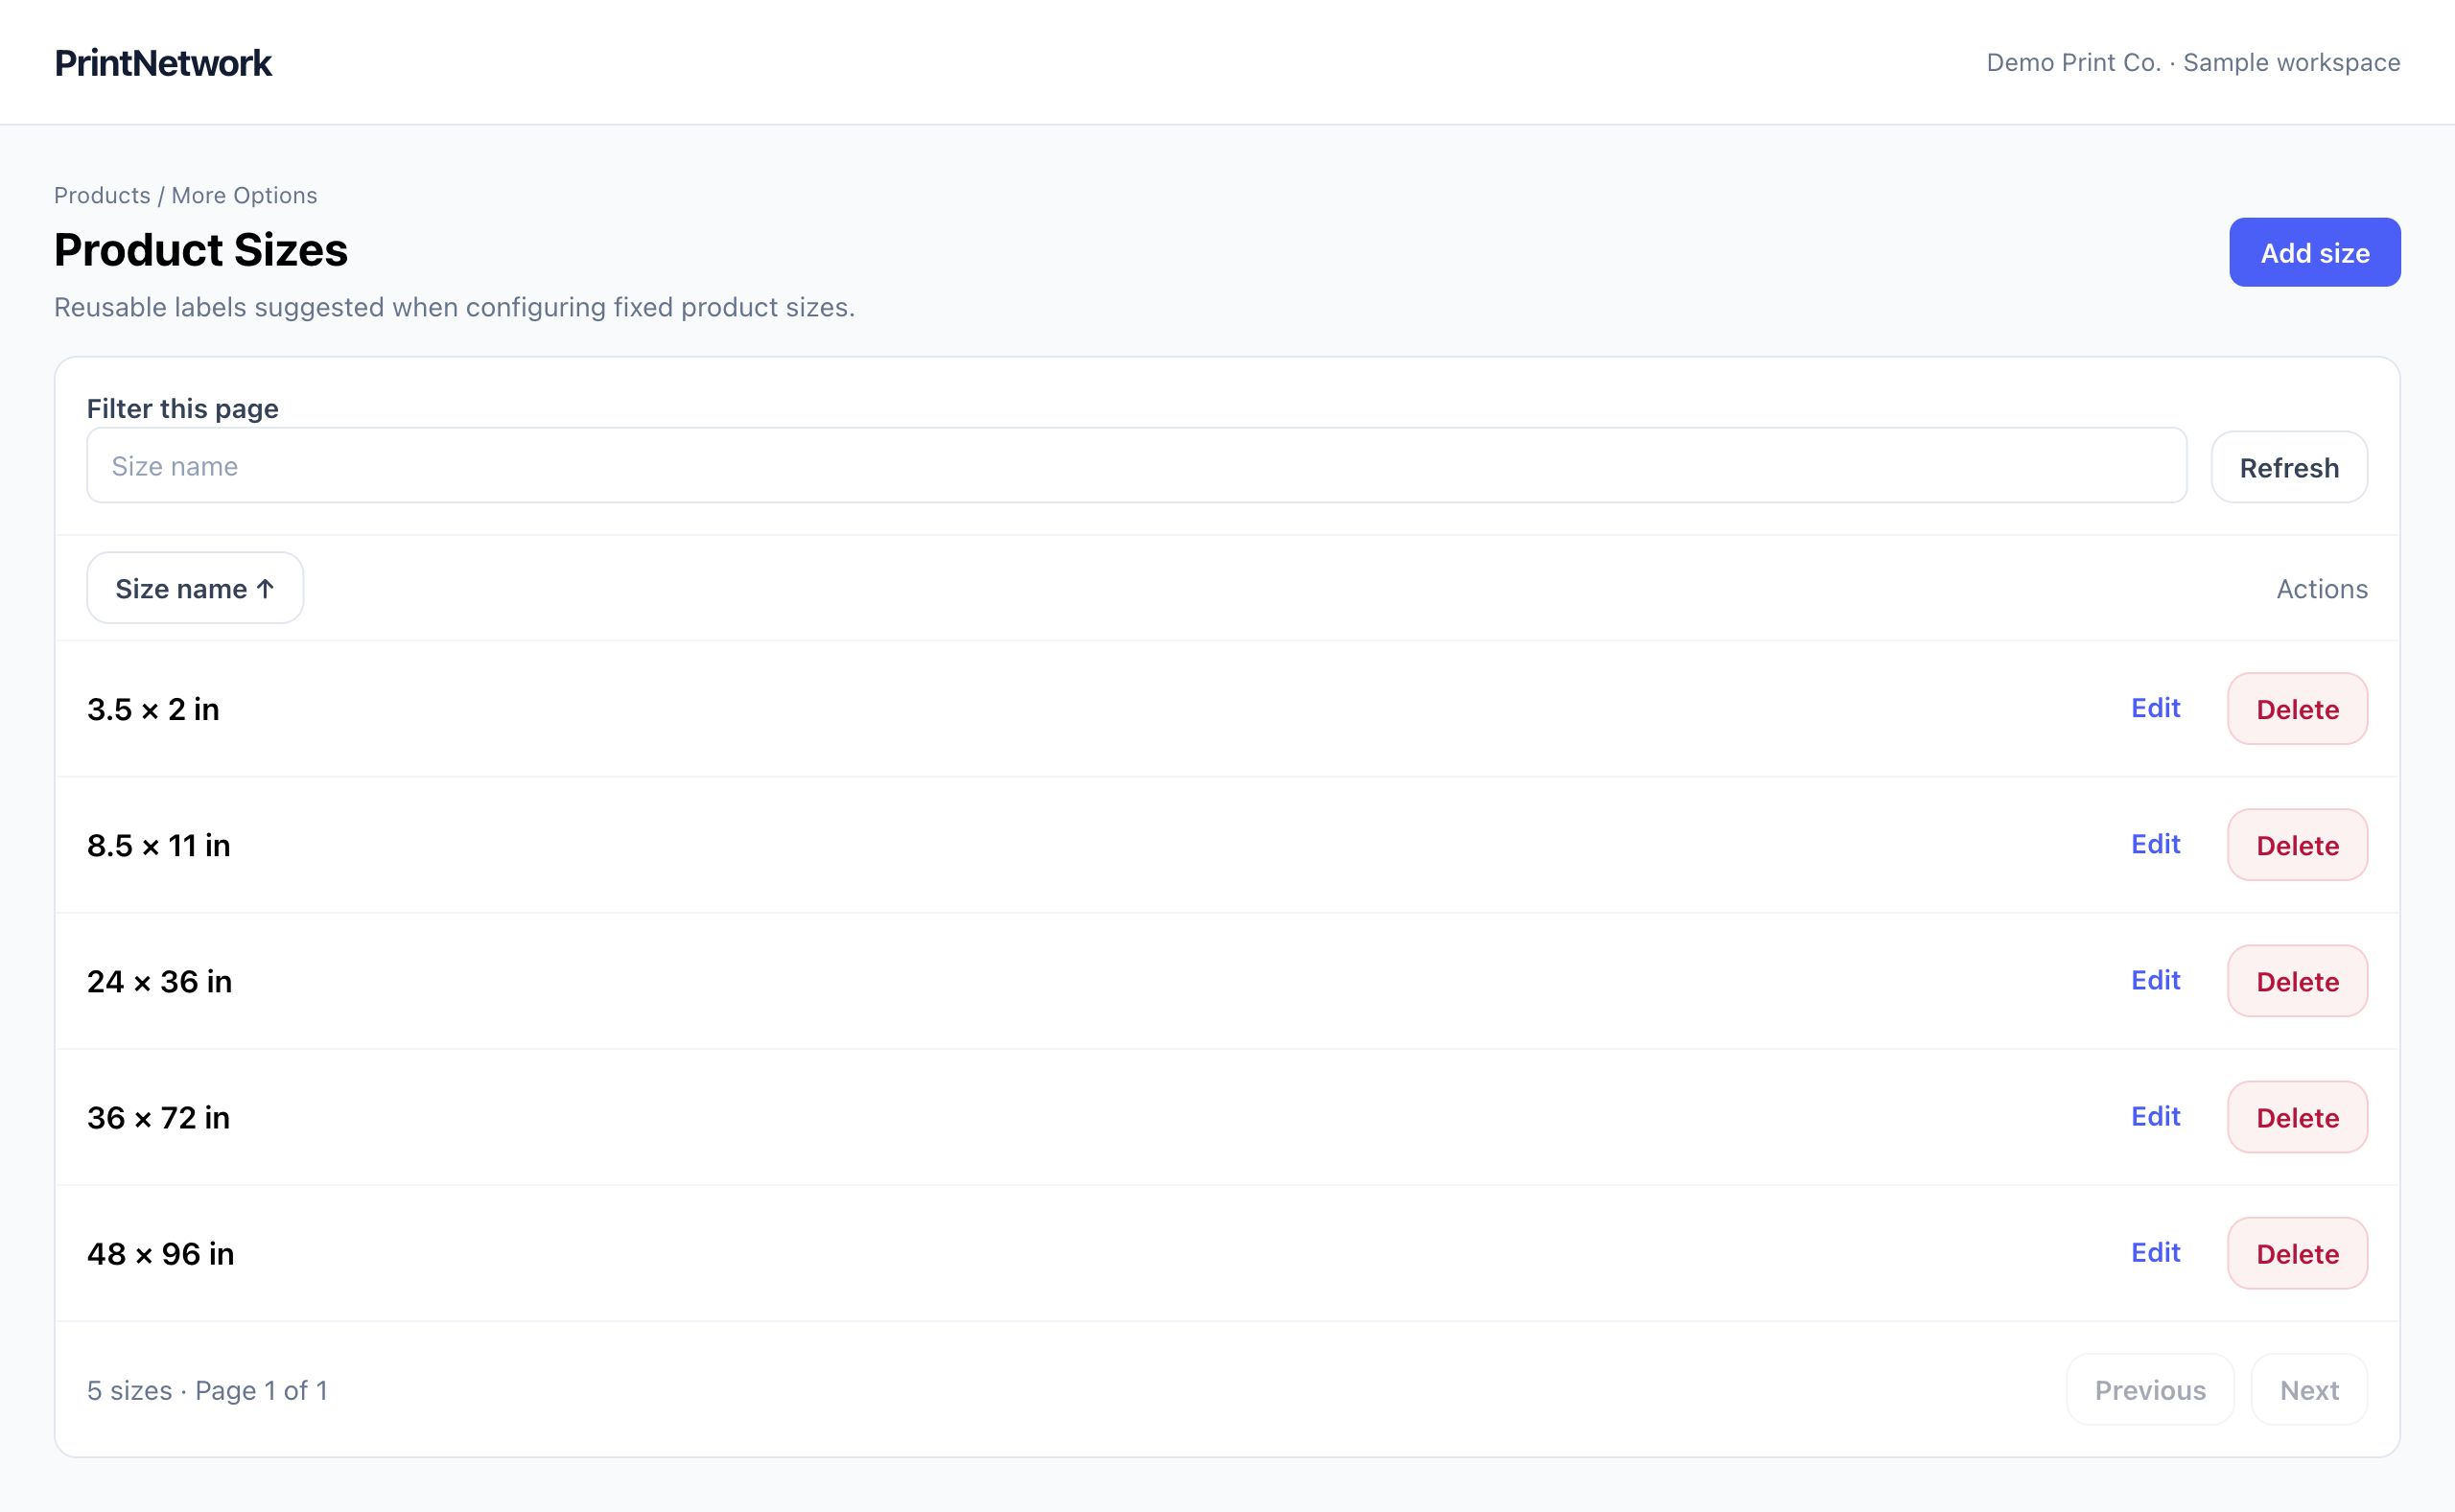Delete the 8.5 × 11 in size
The width and height of the screenshot is (2455, 1512).
(x=2297, y=845)
